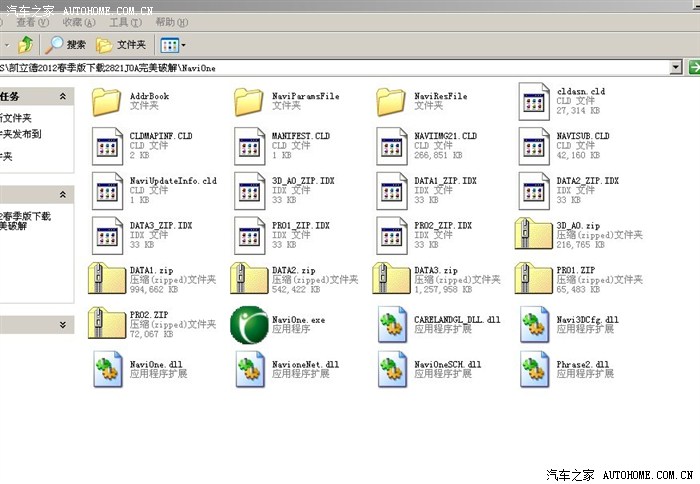Click the Up one level folder icon
700x484 pixels.
coord(26,45)
